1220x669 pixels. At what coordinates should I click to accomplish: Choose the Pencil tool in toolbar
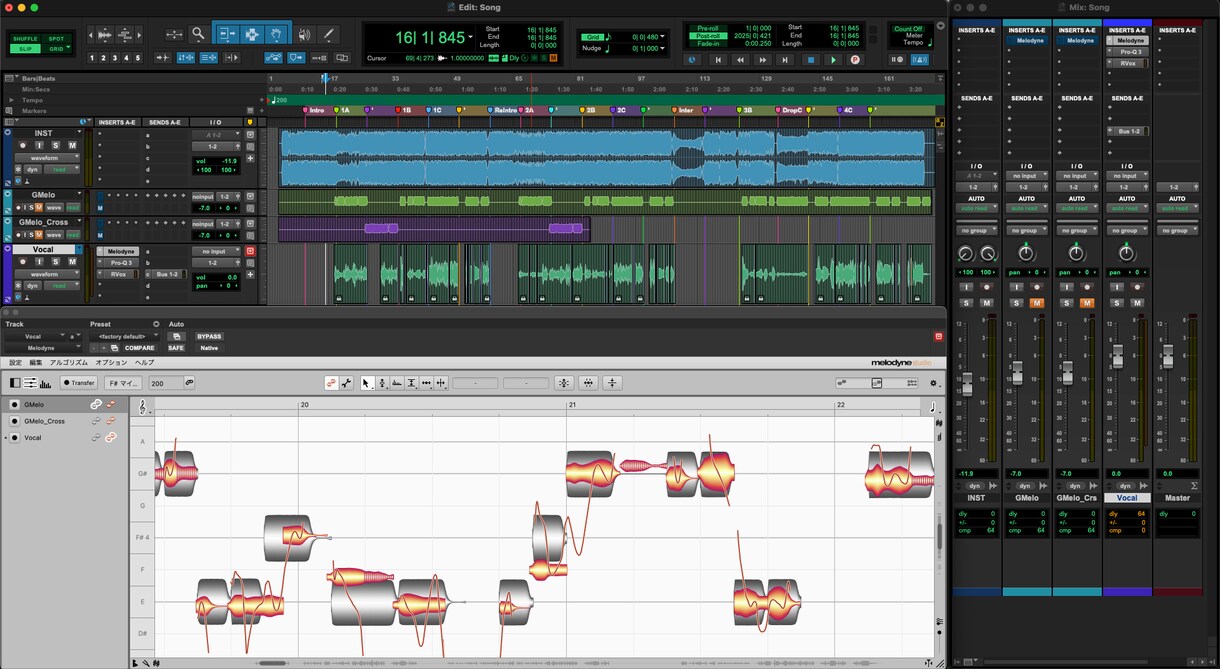coord(328,34)
